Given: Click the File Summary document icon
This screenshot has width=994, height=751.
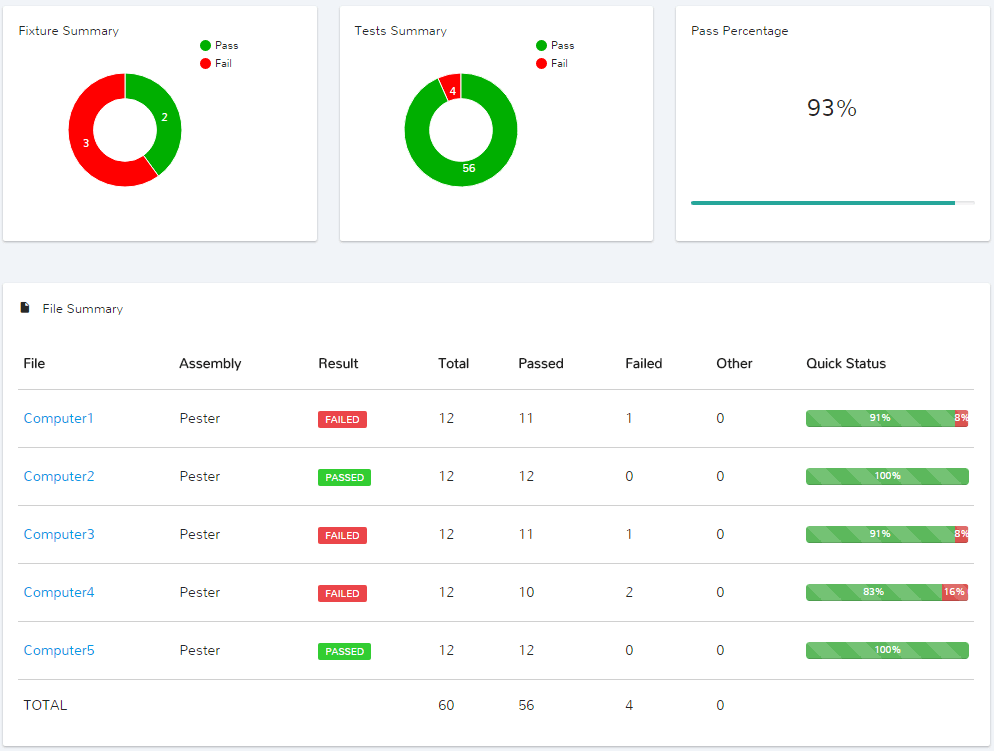Looking at the screenshot, I should [x=25, y=307].
